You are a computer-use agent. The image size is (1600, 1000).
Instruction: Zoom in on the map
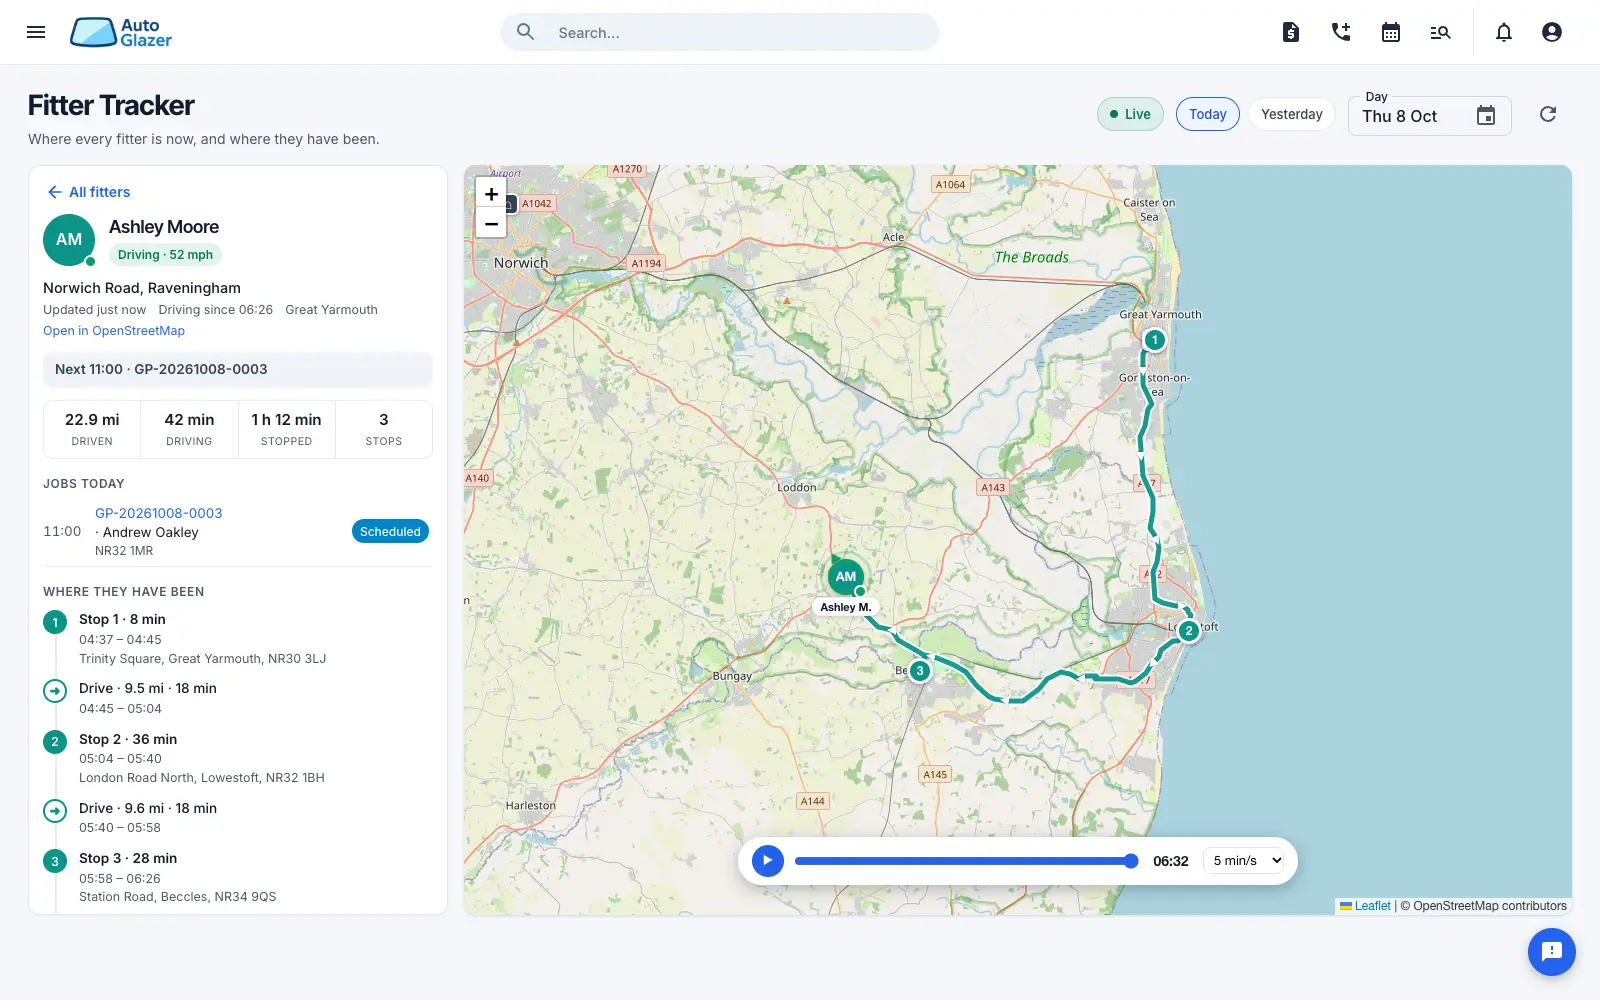491,194
